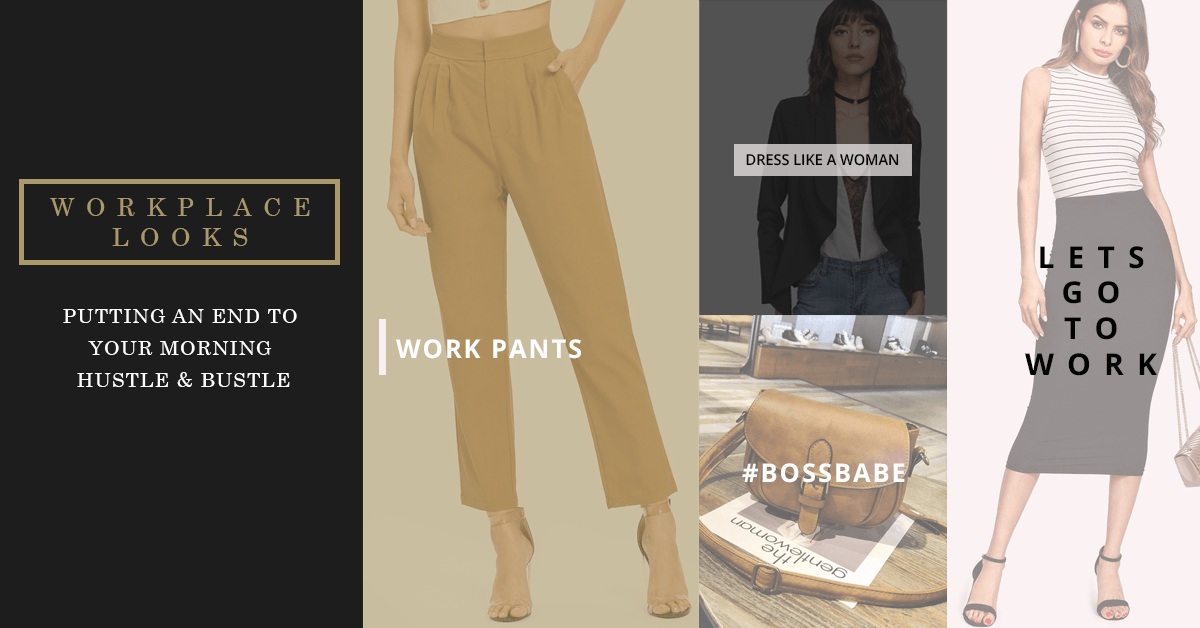Viewport: 1200px width, 628px height.
Task: Click the white vertical bar beside WORK PANTS
Action: pos(382,347)
